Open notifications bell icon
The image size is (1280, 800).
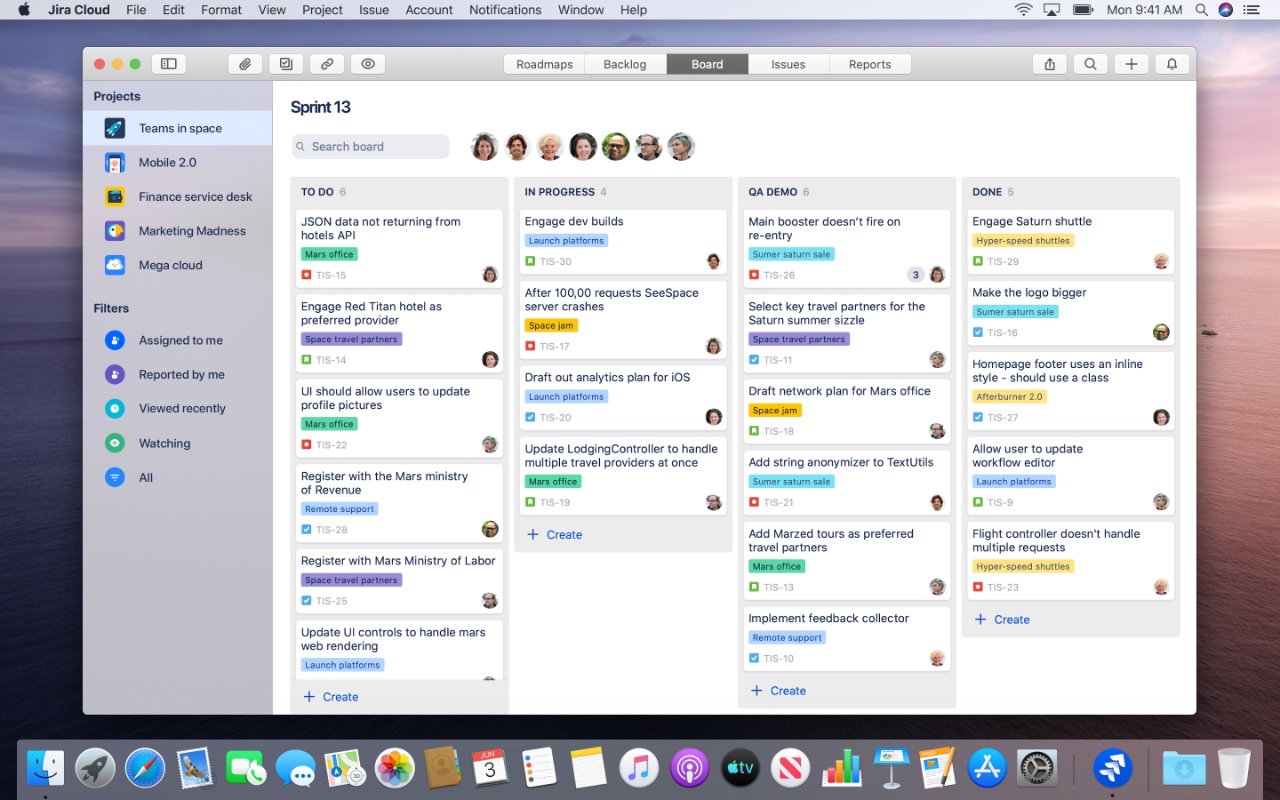(1172, 64)
